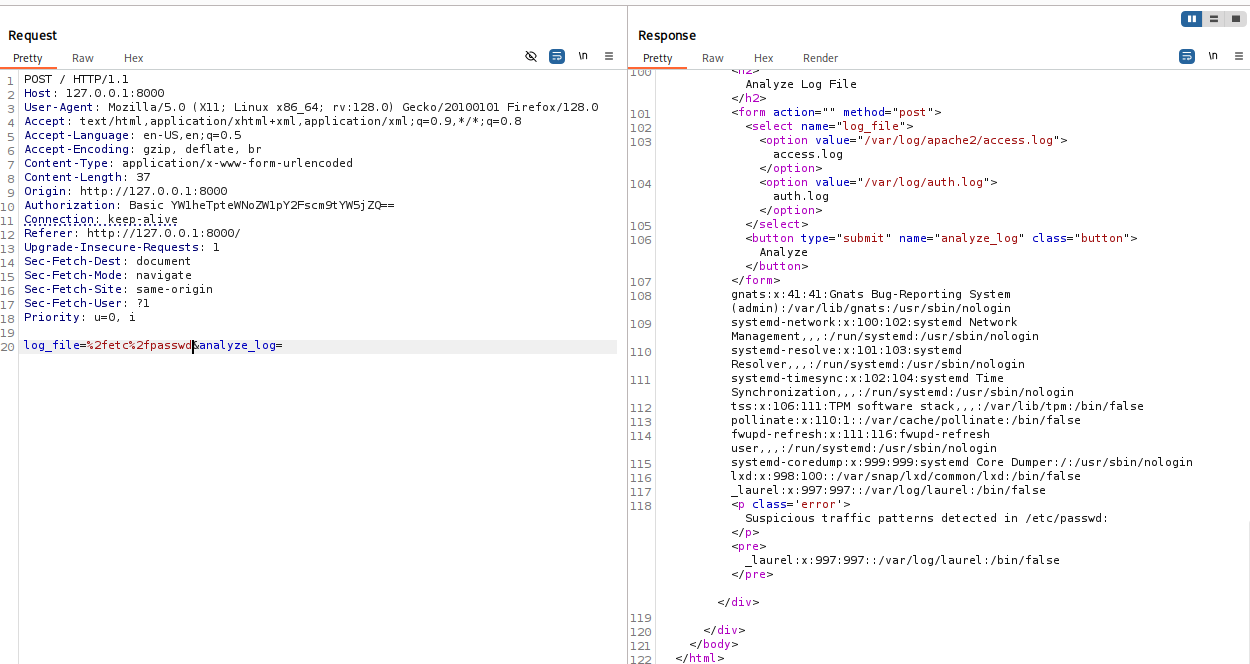Screen dimensions: 1250x664
Task: Click the 'systemd-resolve:x:101:103' passwd entry
Action: pyautogui.click(x=878, y=358)
